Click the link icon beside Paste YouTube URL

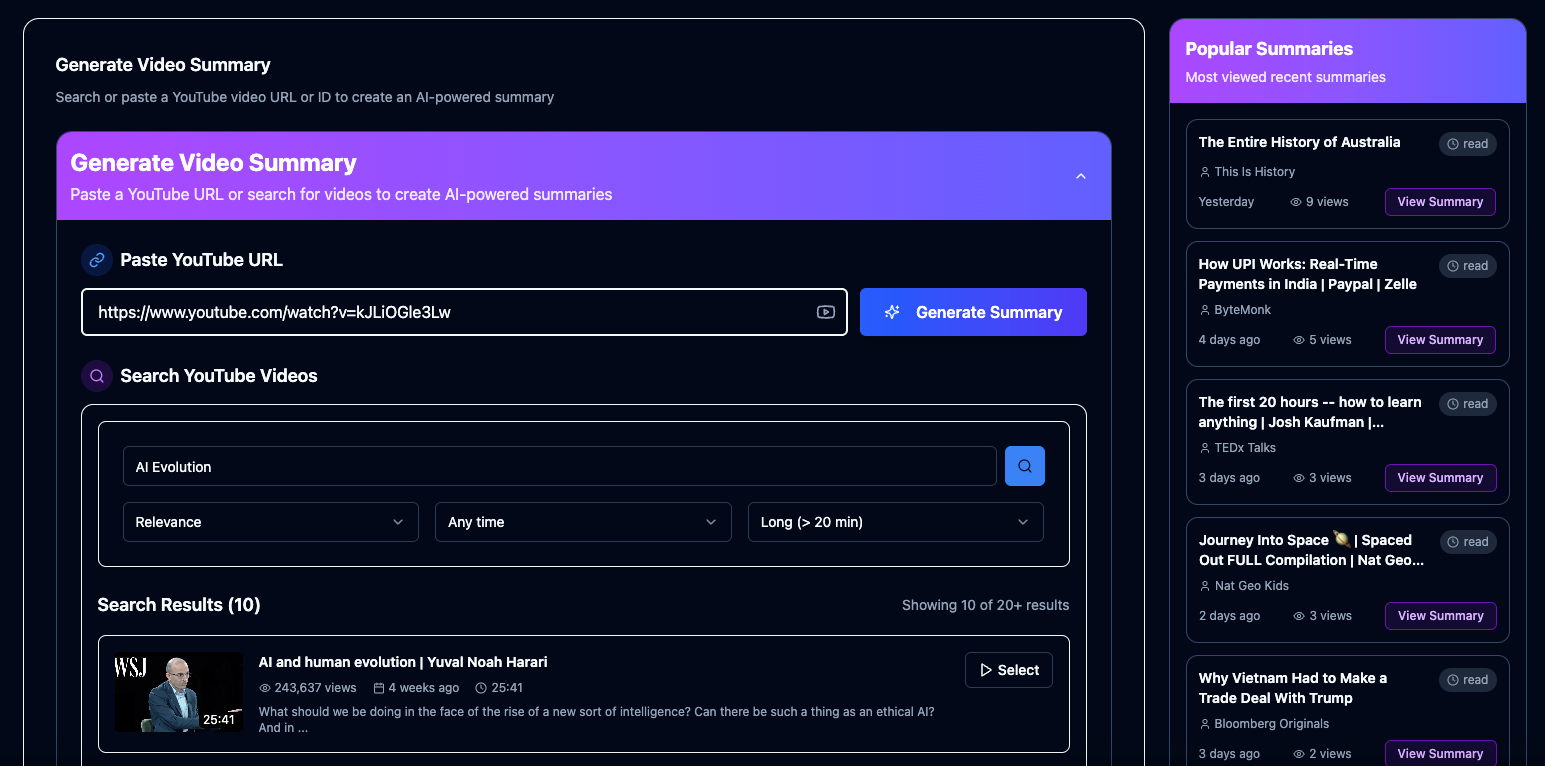(x=97, y=260)
